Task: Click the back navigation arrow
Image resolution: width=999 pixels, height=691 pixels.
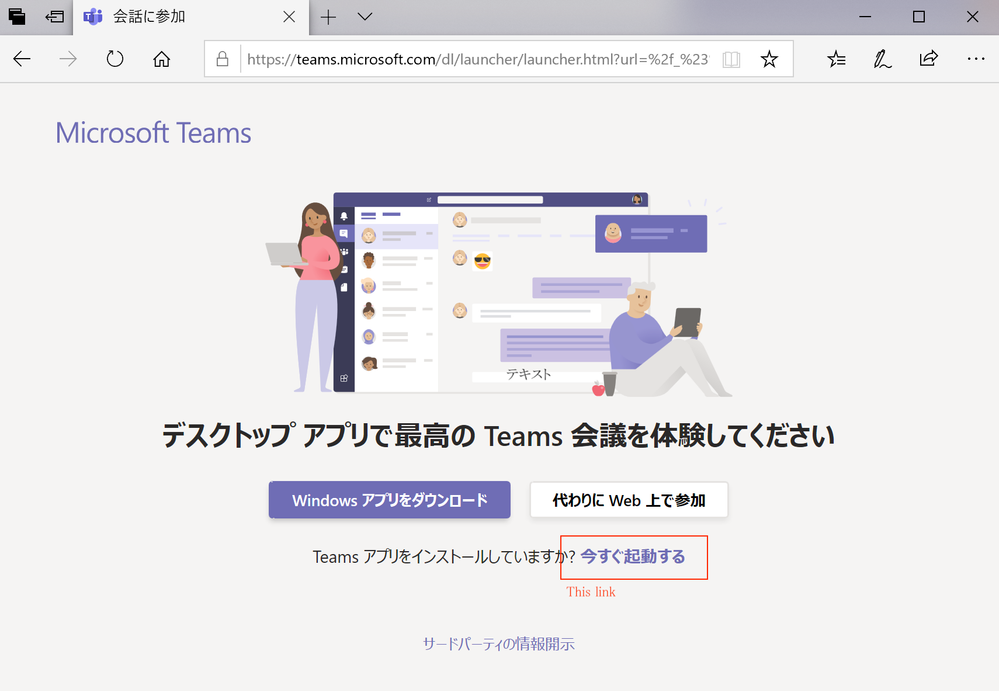Action: click(x=21, y=59)
